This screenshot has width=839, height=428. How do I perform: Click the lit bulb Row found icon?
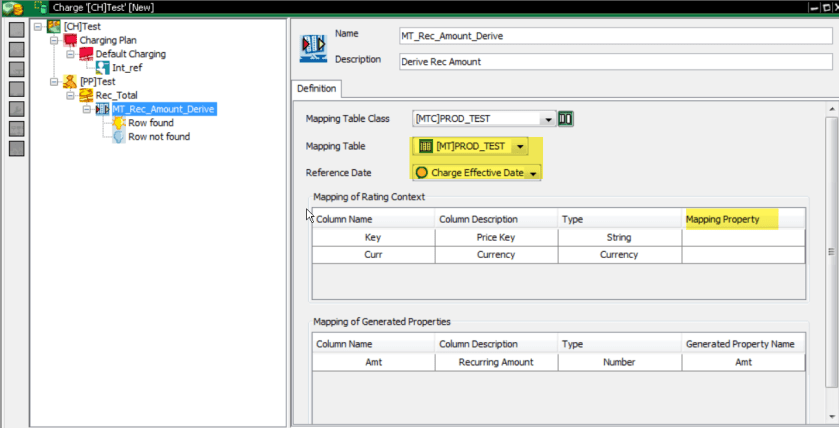[118, 123]
